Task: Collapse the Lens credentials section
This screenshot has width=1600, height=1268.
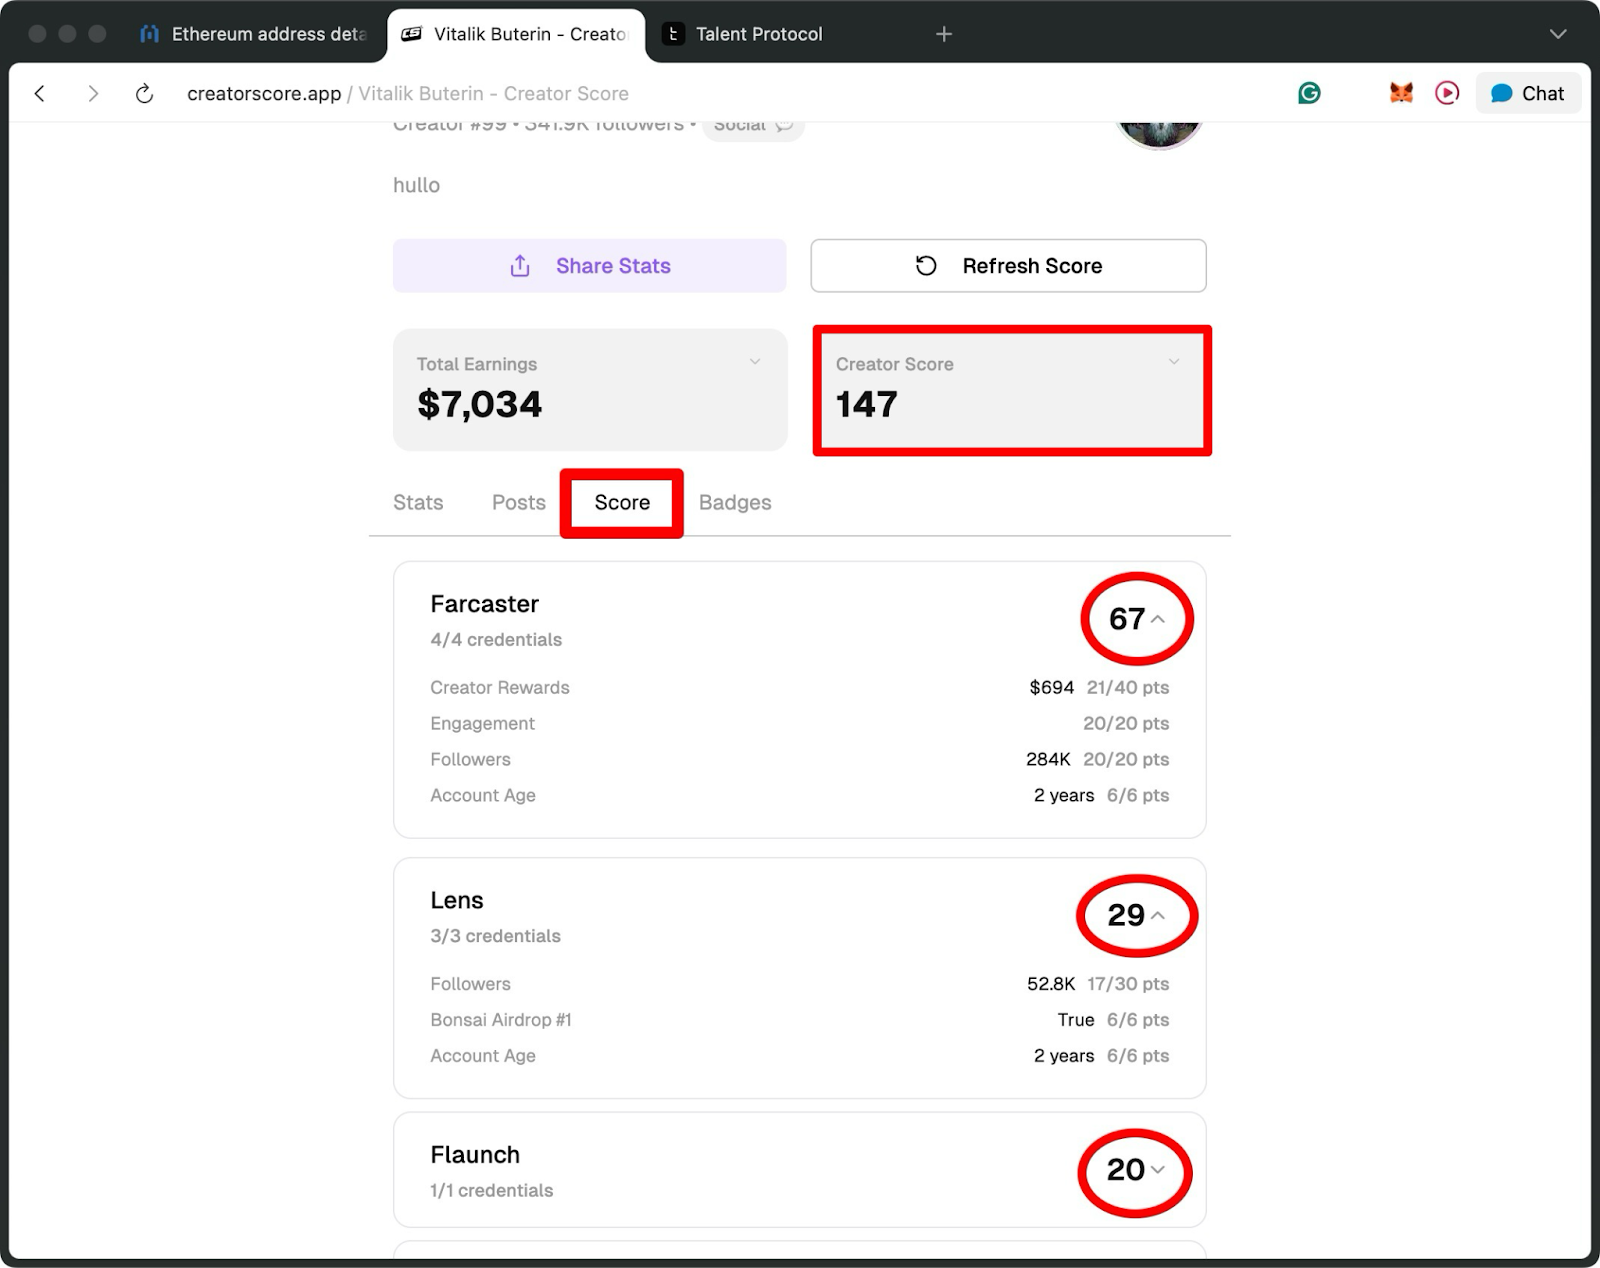Action: click(x=1159, y=915)
